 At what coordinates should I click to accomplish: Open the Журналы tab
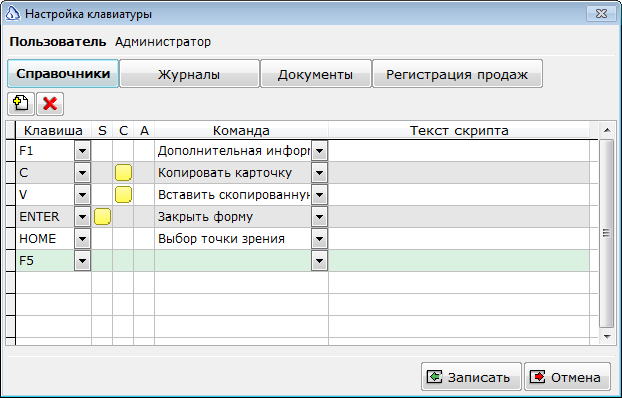(x=189, y=73)
